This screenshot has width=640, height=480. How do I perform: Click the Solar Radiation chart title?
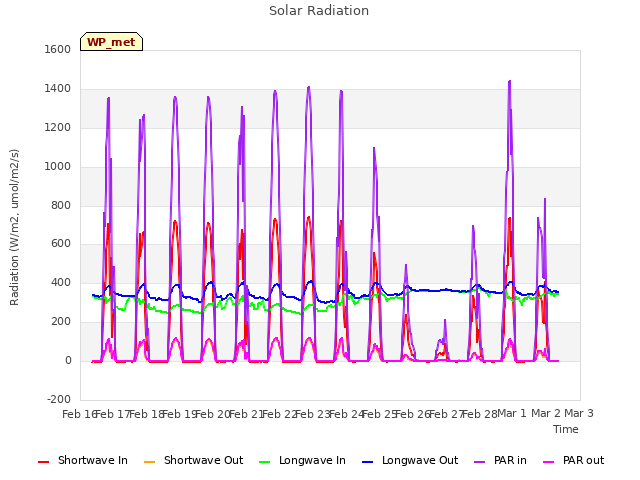(x=319, y=11)
